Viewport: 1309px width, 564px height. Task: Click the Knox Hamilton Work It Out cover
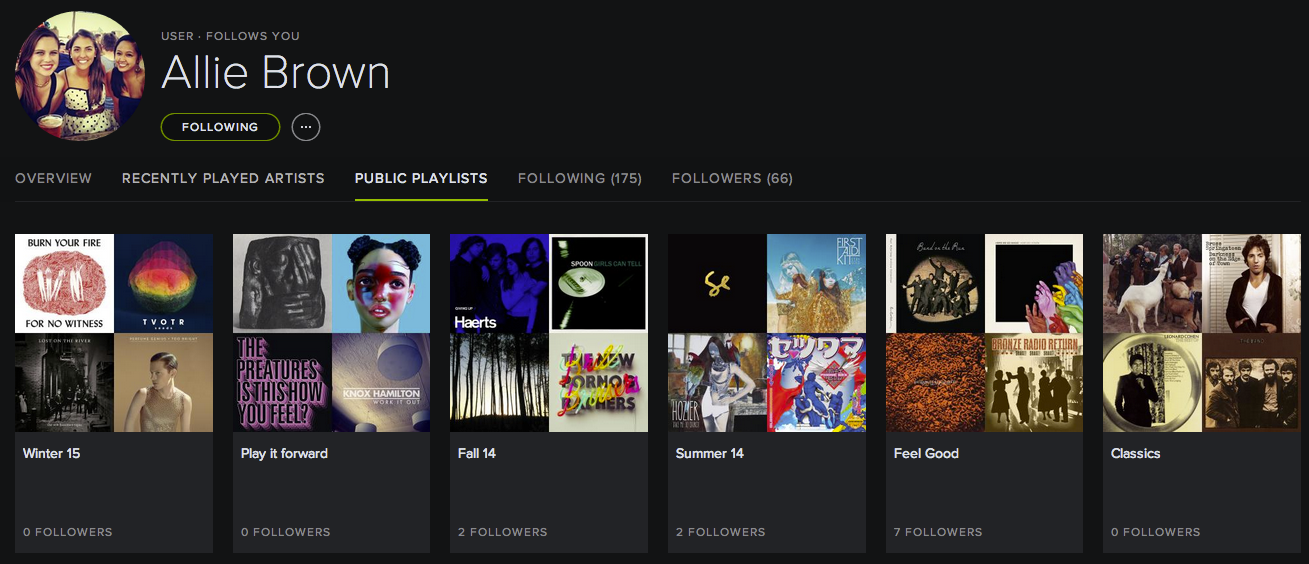point(381,382)
